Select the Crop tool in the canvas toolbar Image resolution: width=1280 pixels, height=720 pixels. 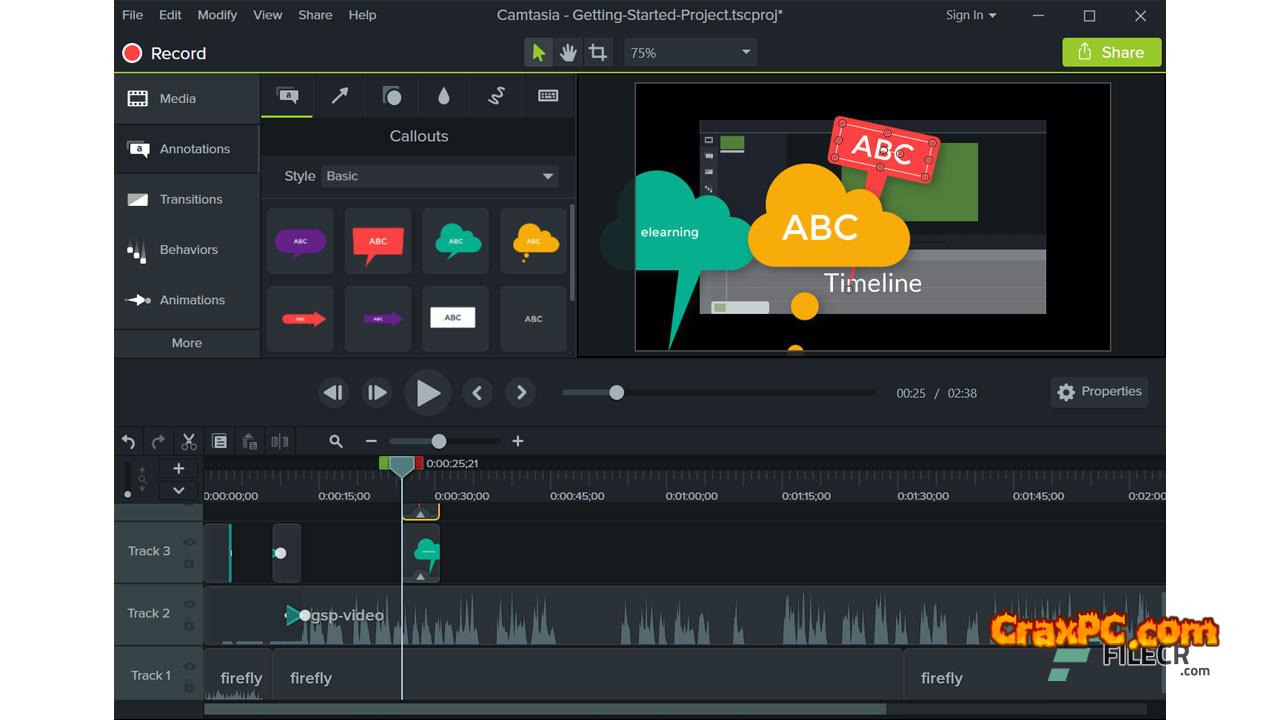[598, 53]
